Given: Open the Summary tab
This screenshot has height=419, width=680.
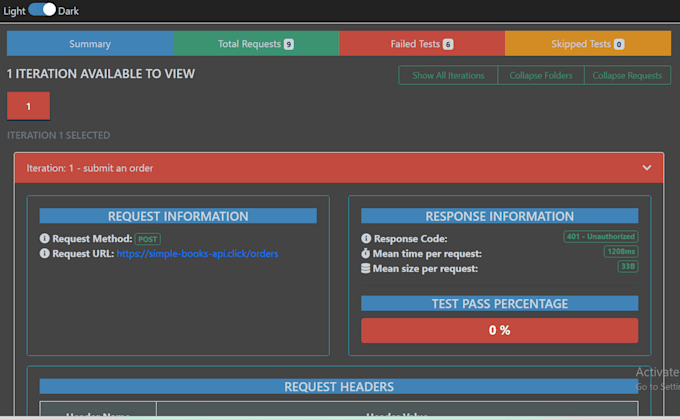Looking at the screenshot, I should pyautogui.click(x=90, y=43).
